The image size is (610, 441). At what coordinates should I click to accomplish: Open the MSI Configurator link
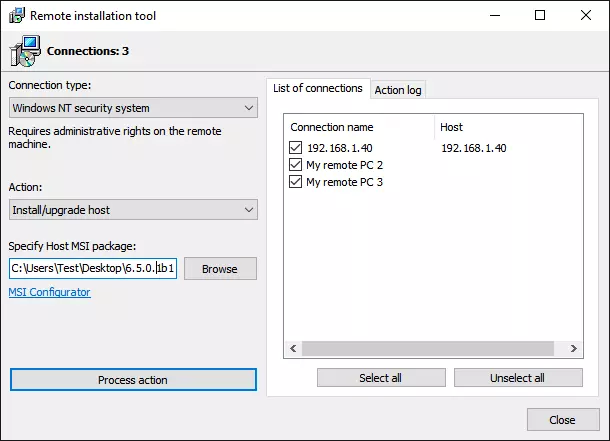[49, 292]
